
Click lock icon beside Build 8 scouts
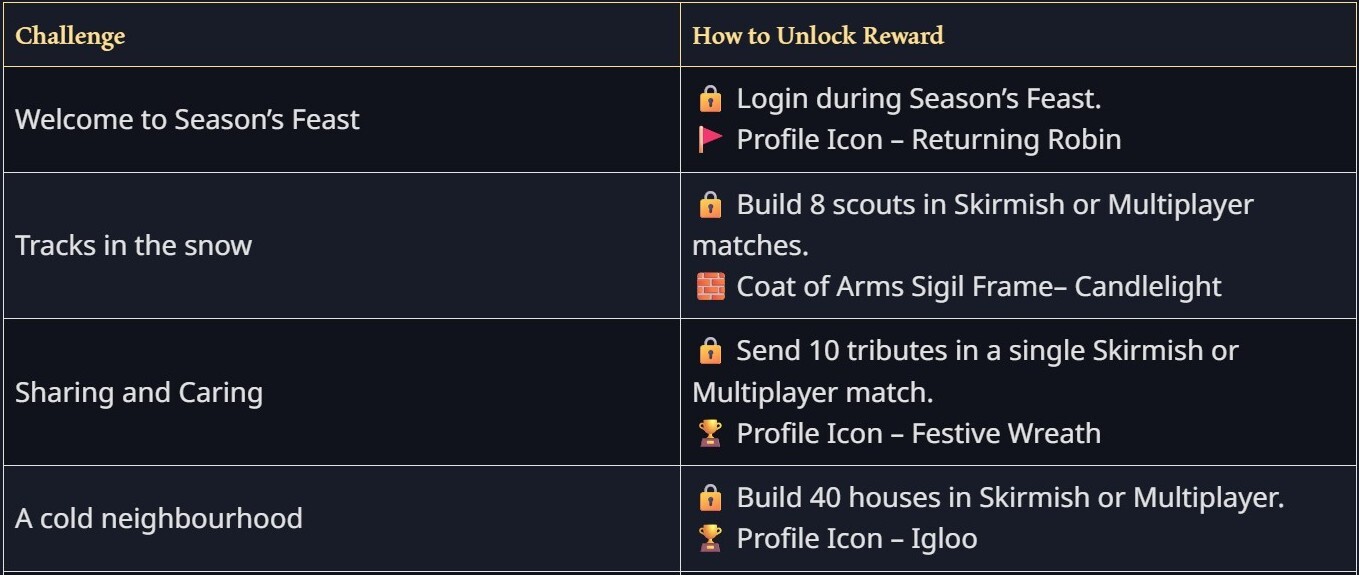[x=710, y=205]
